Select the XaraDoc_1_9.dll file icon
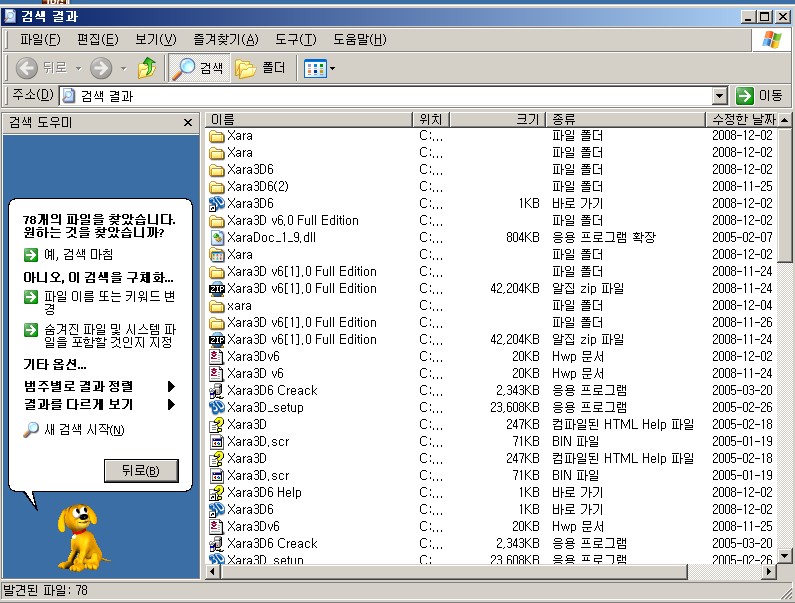The image size is (795, 603). [x=216, y=237]
